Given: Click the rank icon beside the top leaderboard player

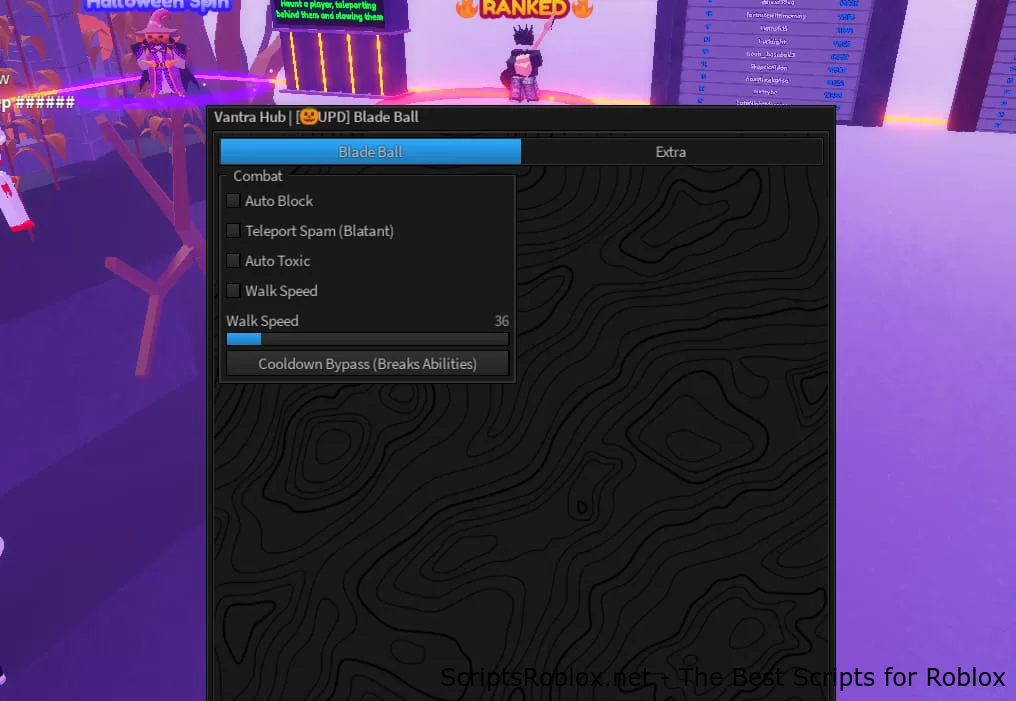Looking at the screenshot, I should [712, 3].
